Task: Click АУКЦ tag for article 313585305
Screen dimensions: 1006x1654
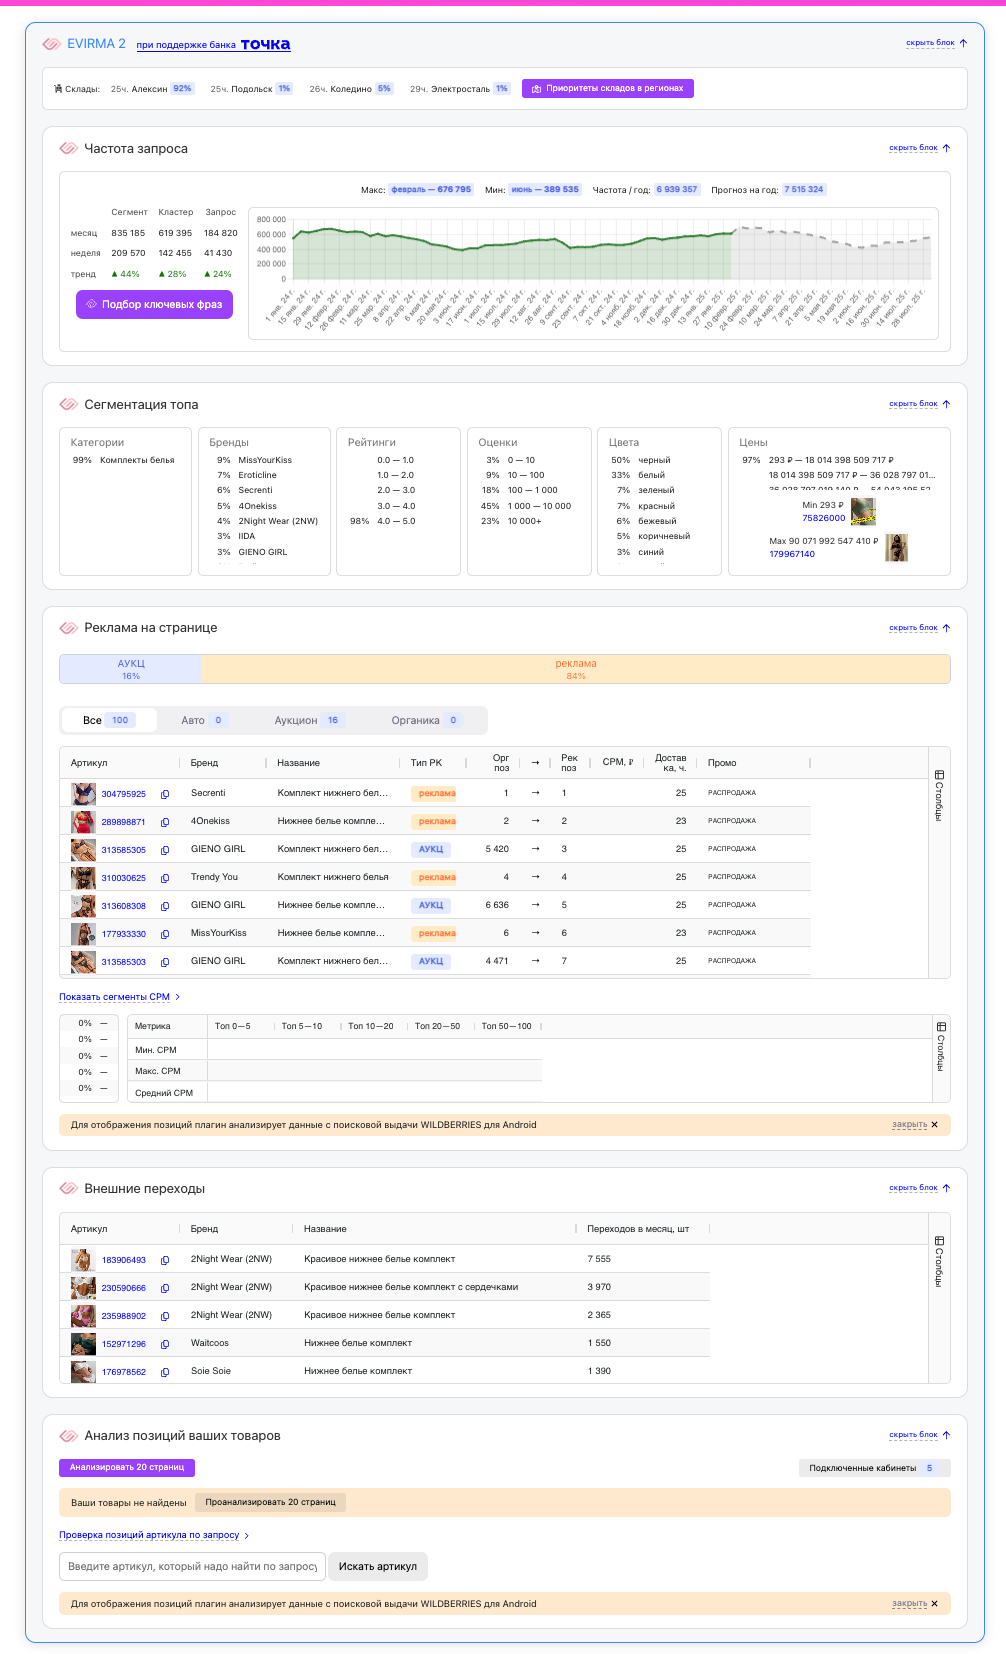Action: [431, 849]
